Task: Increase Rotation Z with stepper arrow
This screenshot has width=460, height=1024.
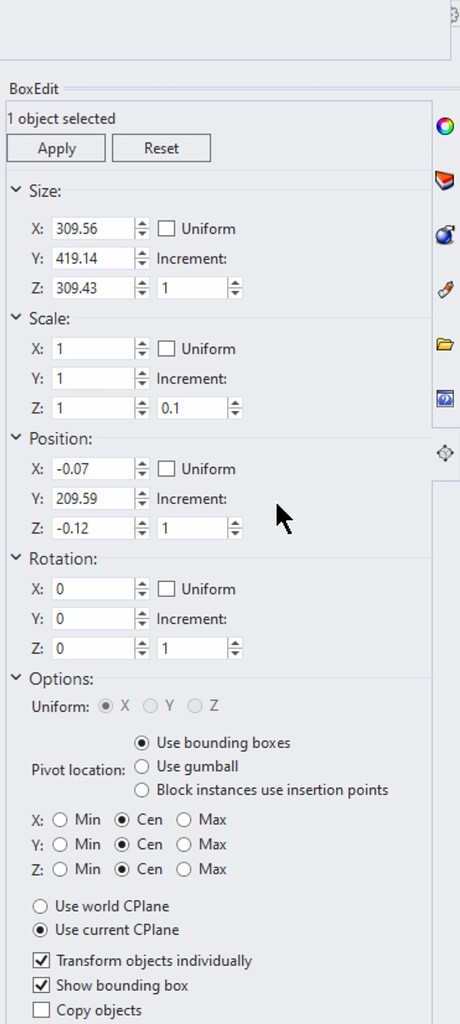Action: coord(142,643)
